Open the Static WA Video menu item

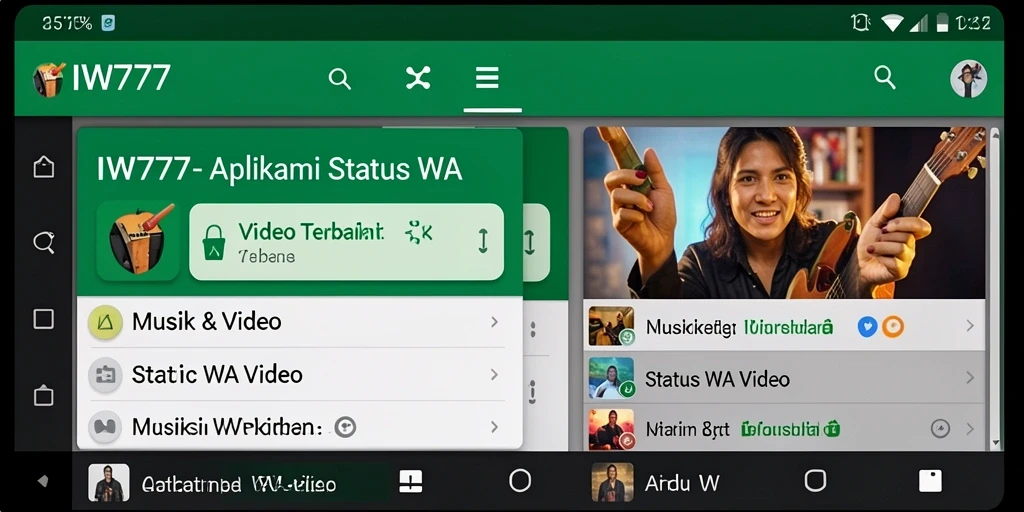300,374
